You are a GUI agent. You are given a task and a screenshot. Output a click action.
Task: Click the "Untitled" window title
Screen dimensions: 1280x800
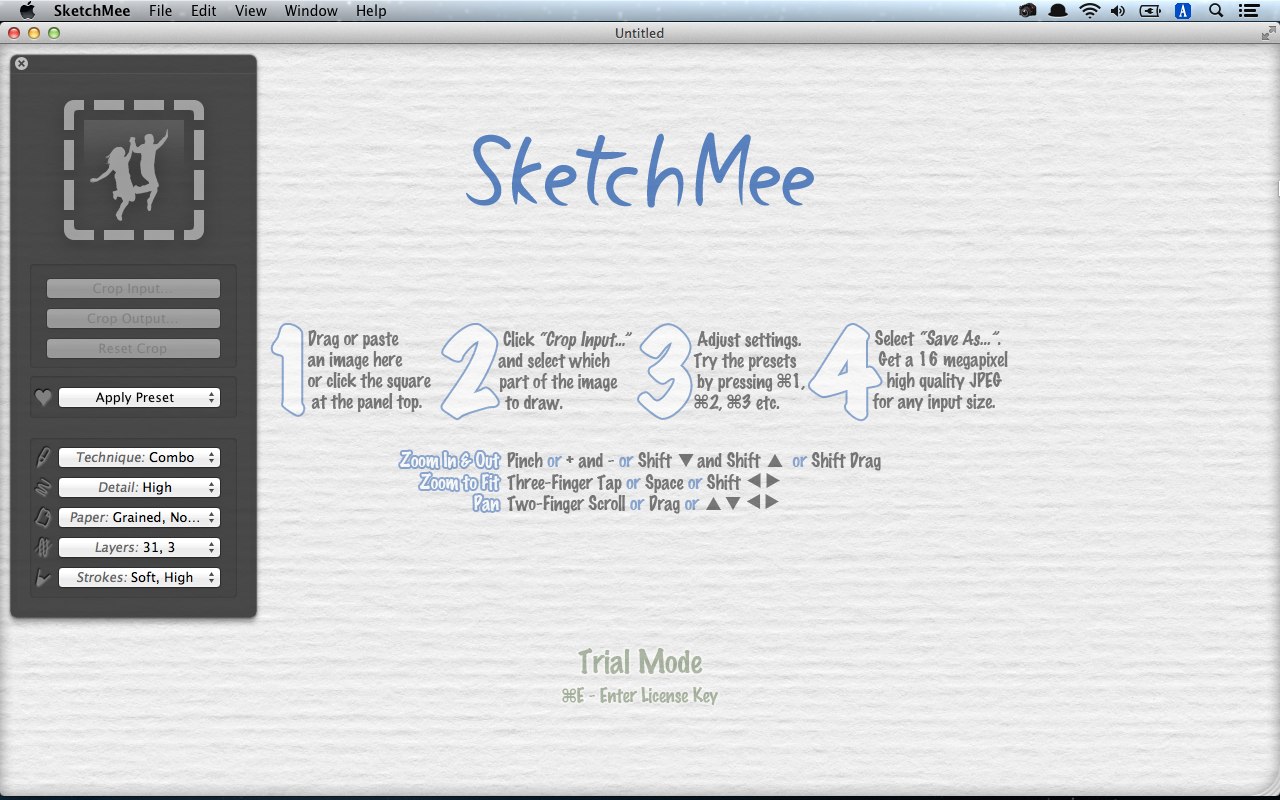[x=640, y=33]
